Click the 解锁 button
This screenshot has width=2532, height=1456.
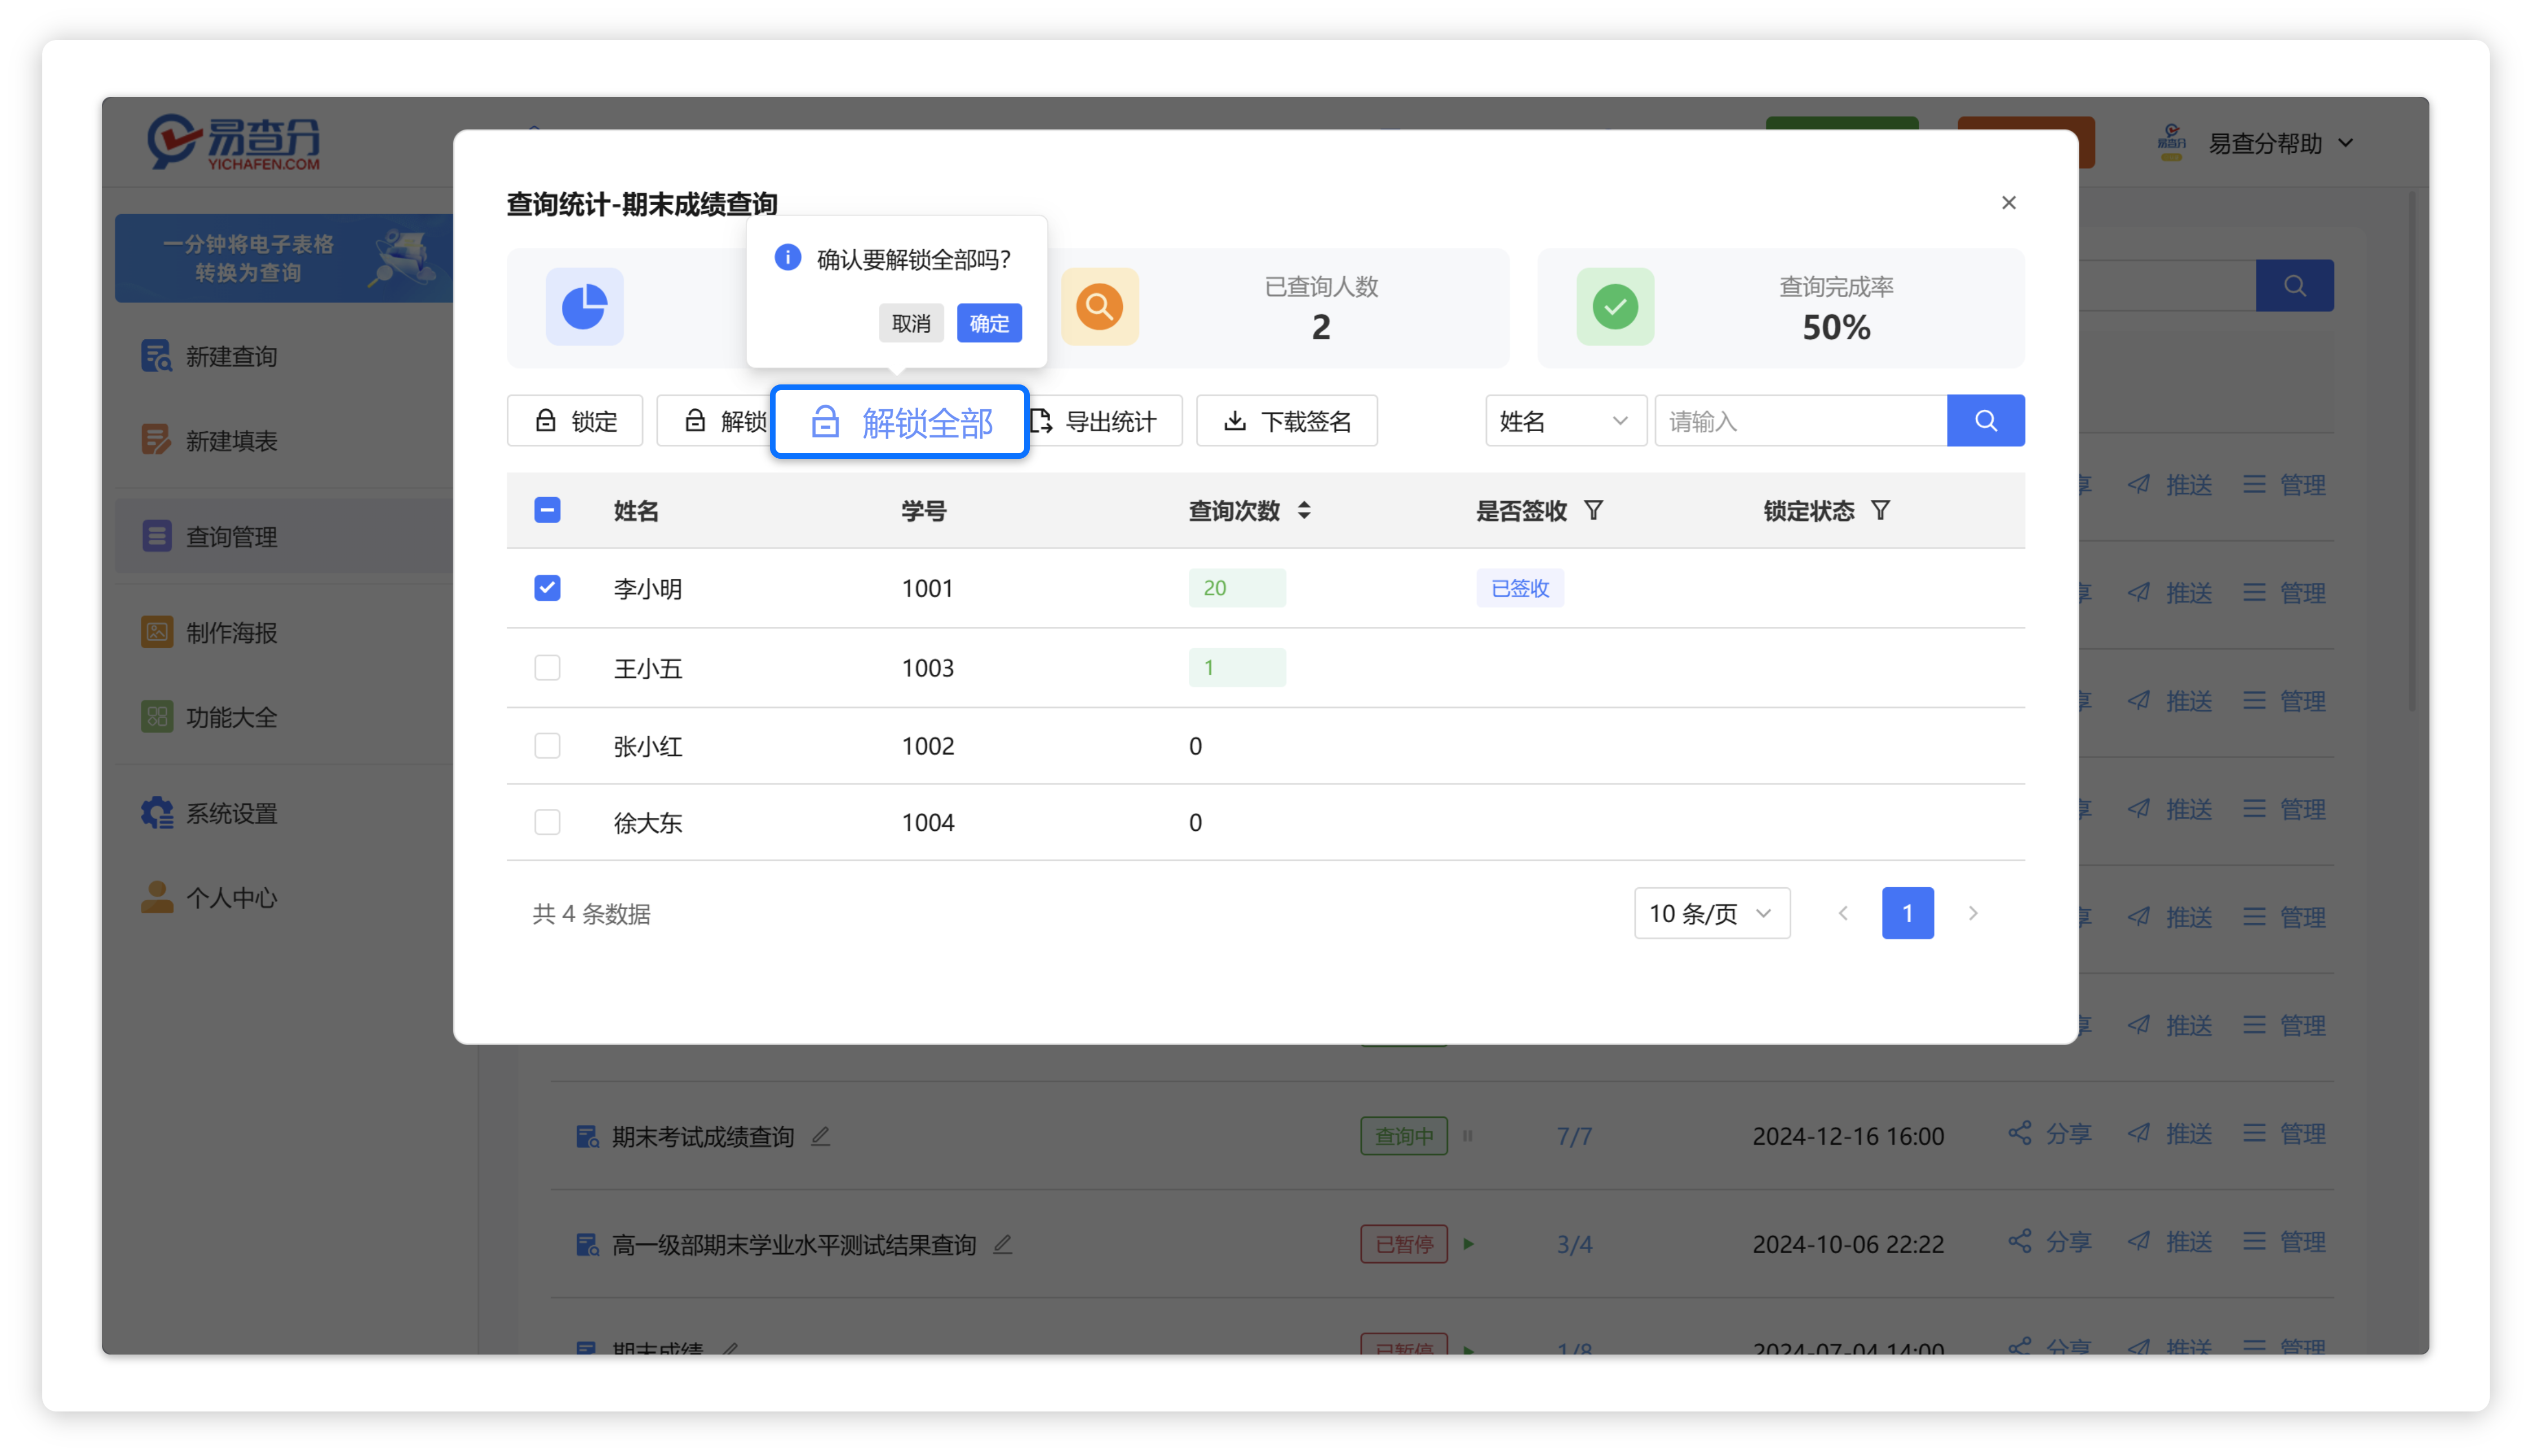point(714,421)
